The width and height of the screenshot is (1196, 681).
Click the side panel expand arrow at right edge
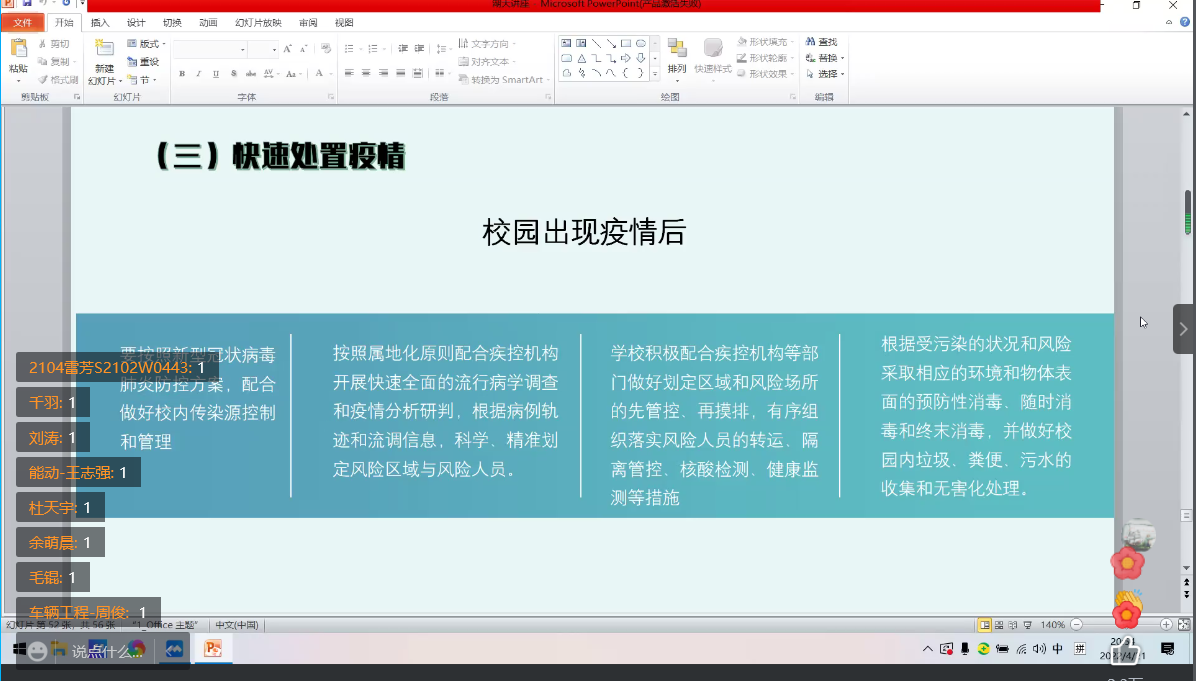point(1184,329)
